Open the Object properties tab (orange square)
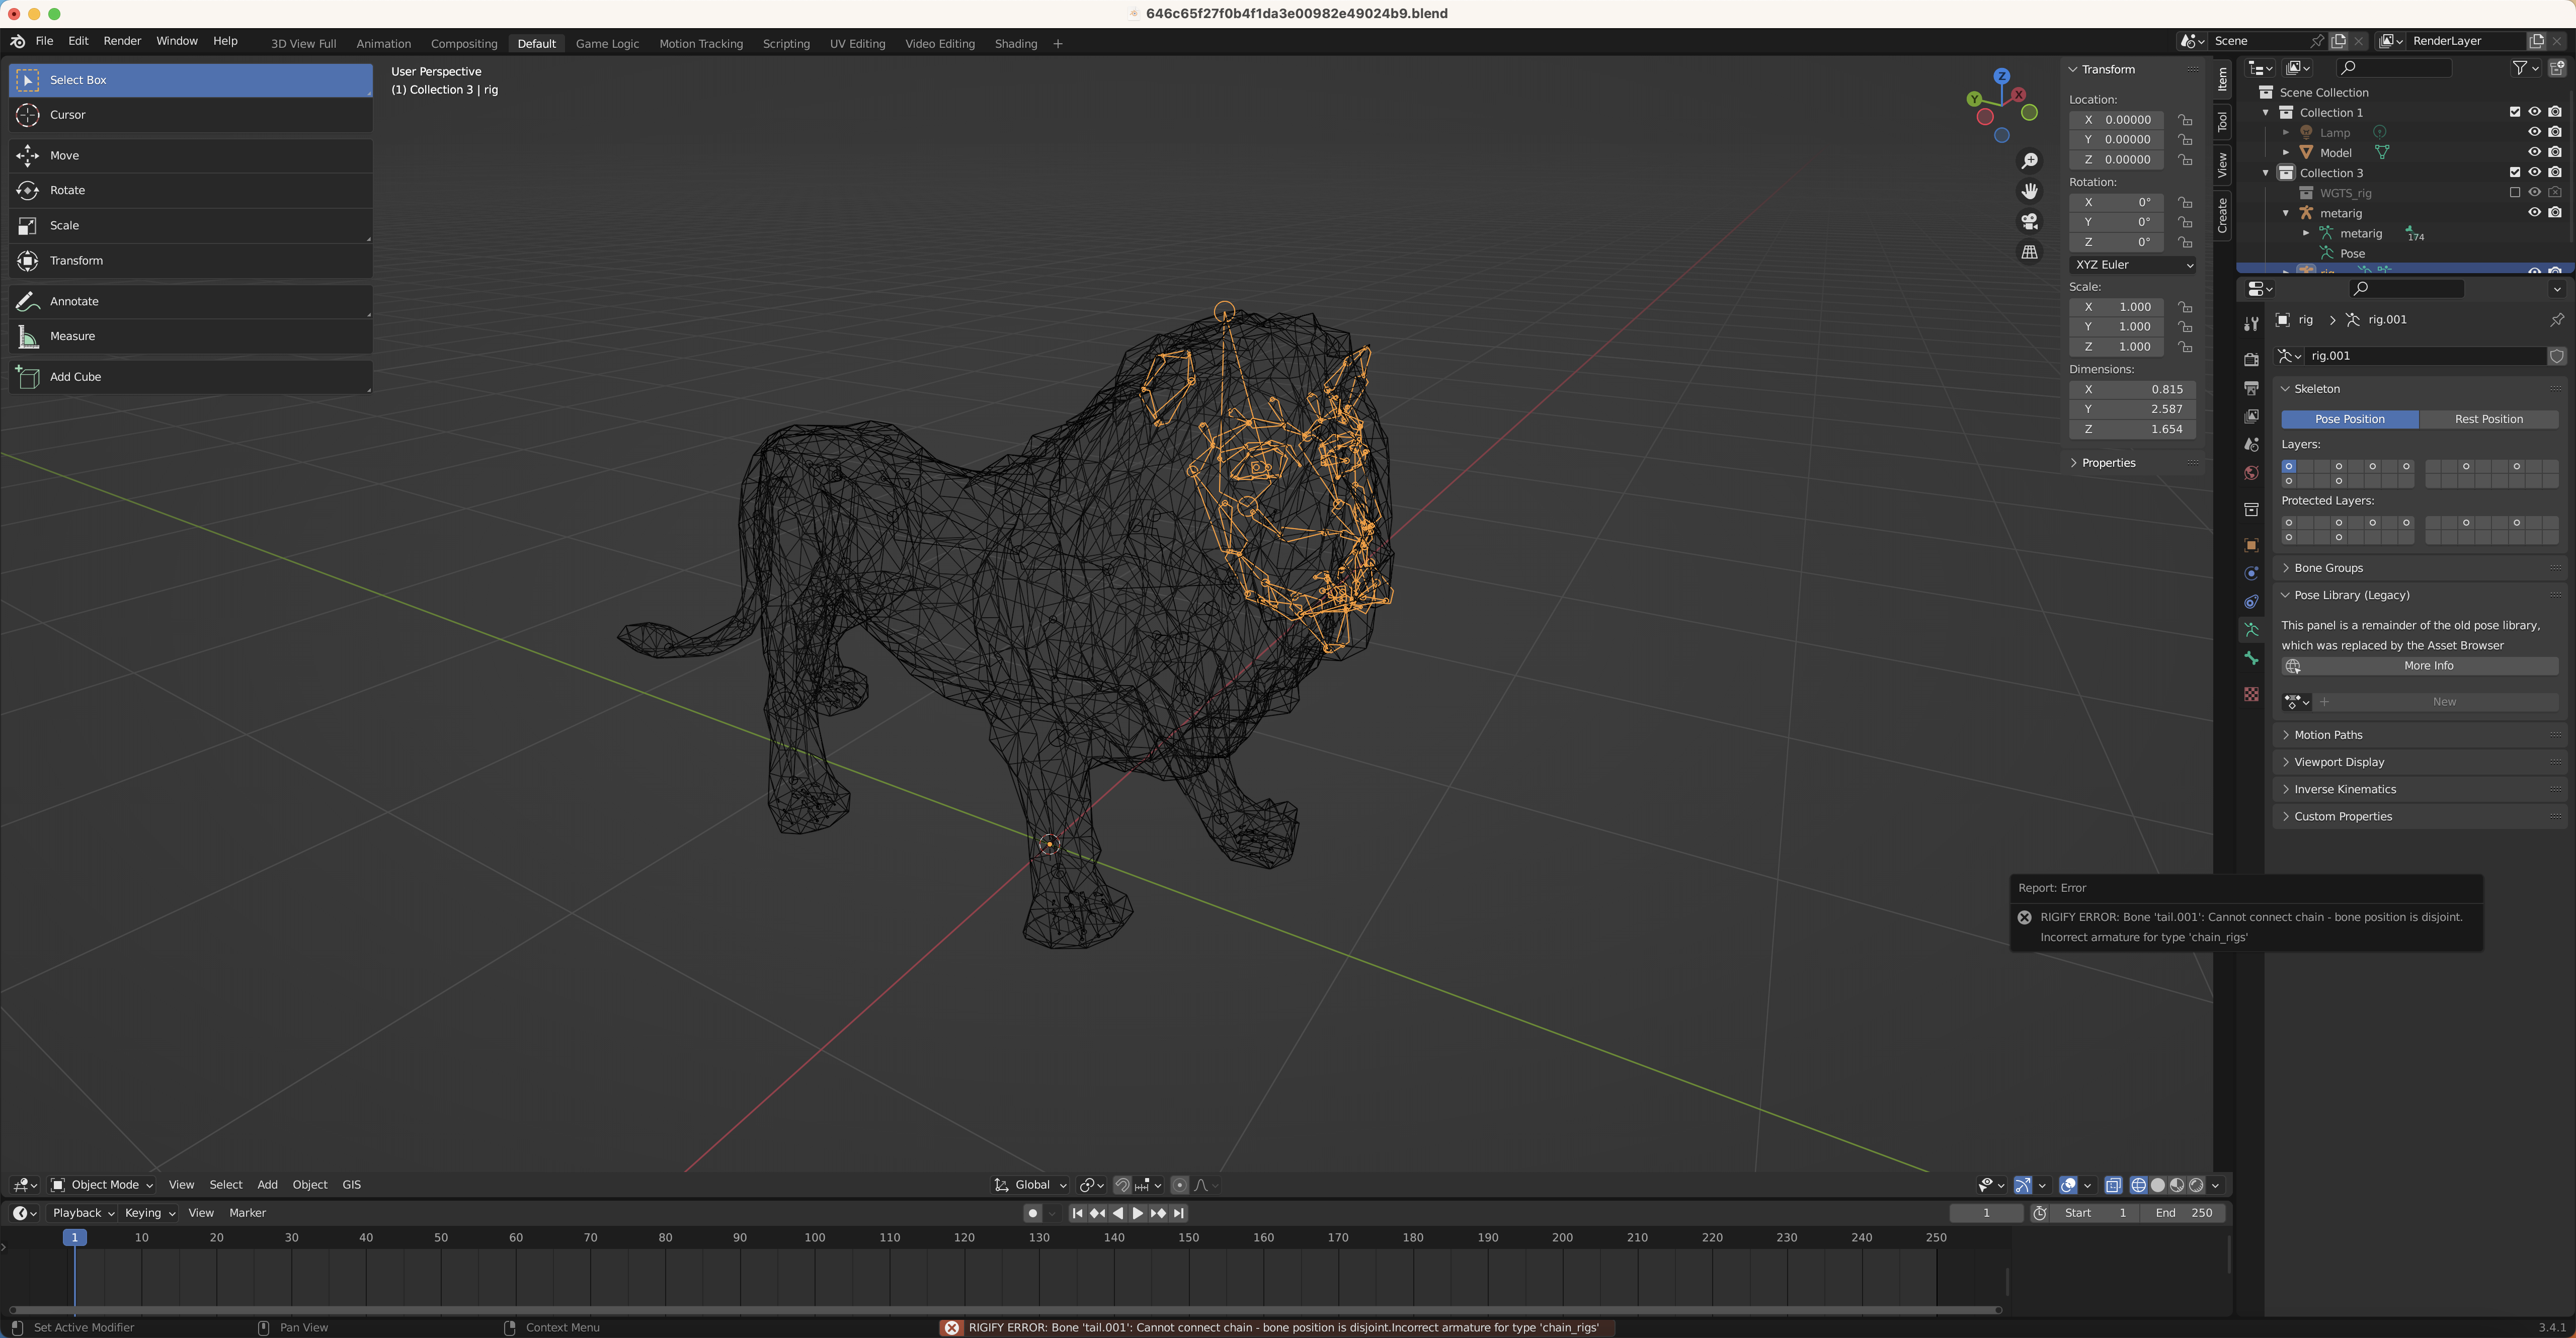 coord(2251,545)
